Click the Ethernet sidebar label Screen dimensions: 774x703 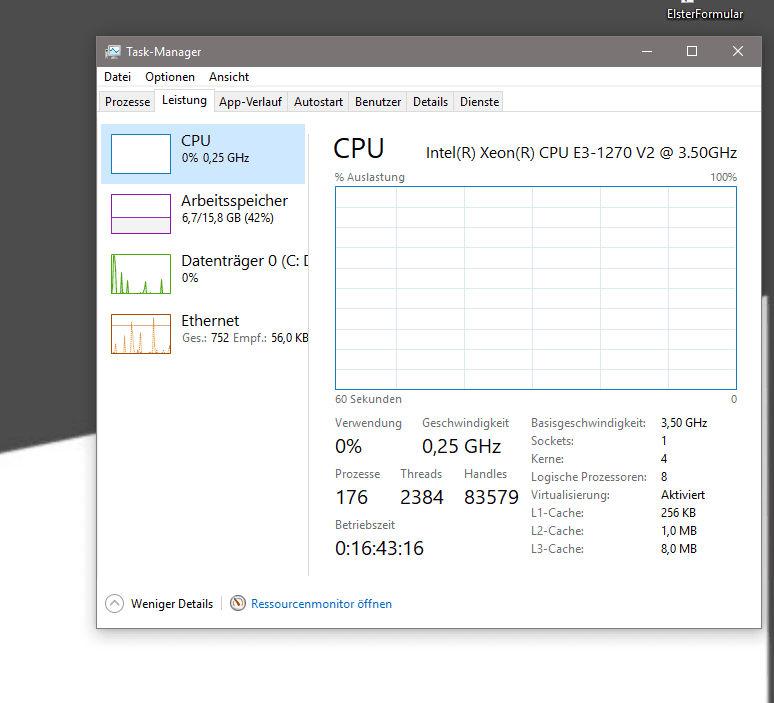[210, 321]
